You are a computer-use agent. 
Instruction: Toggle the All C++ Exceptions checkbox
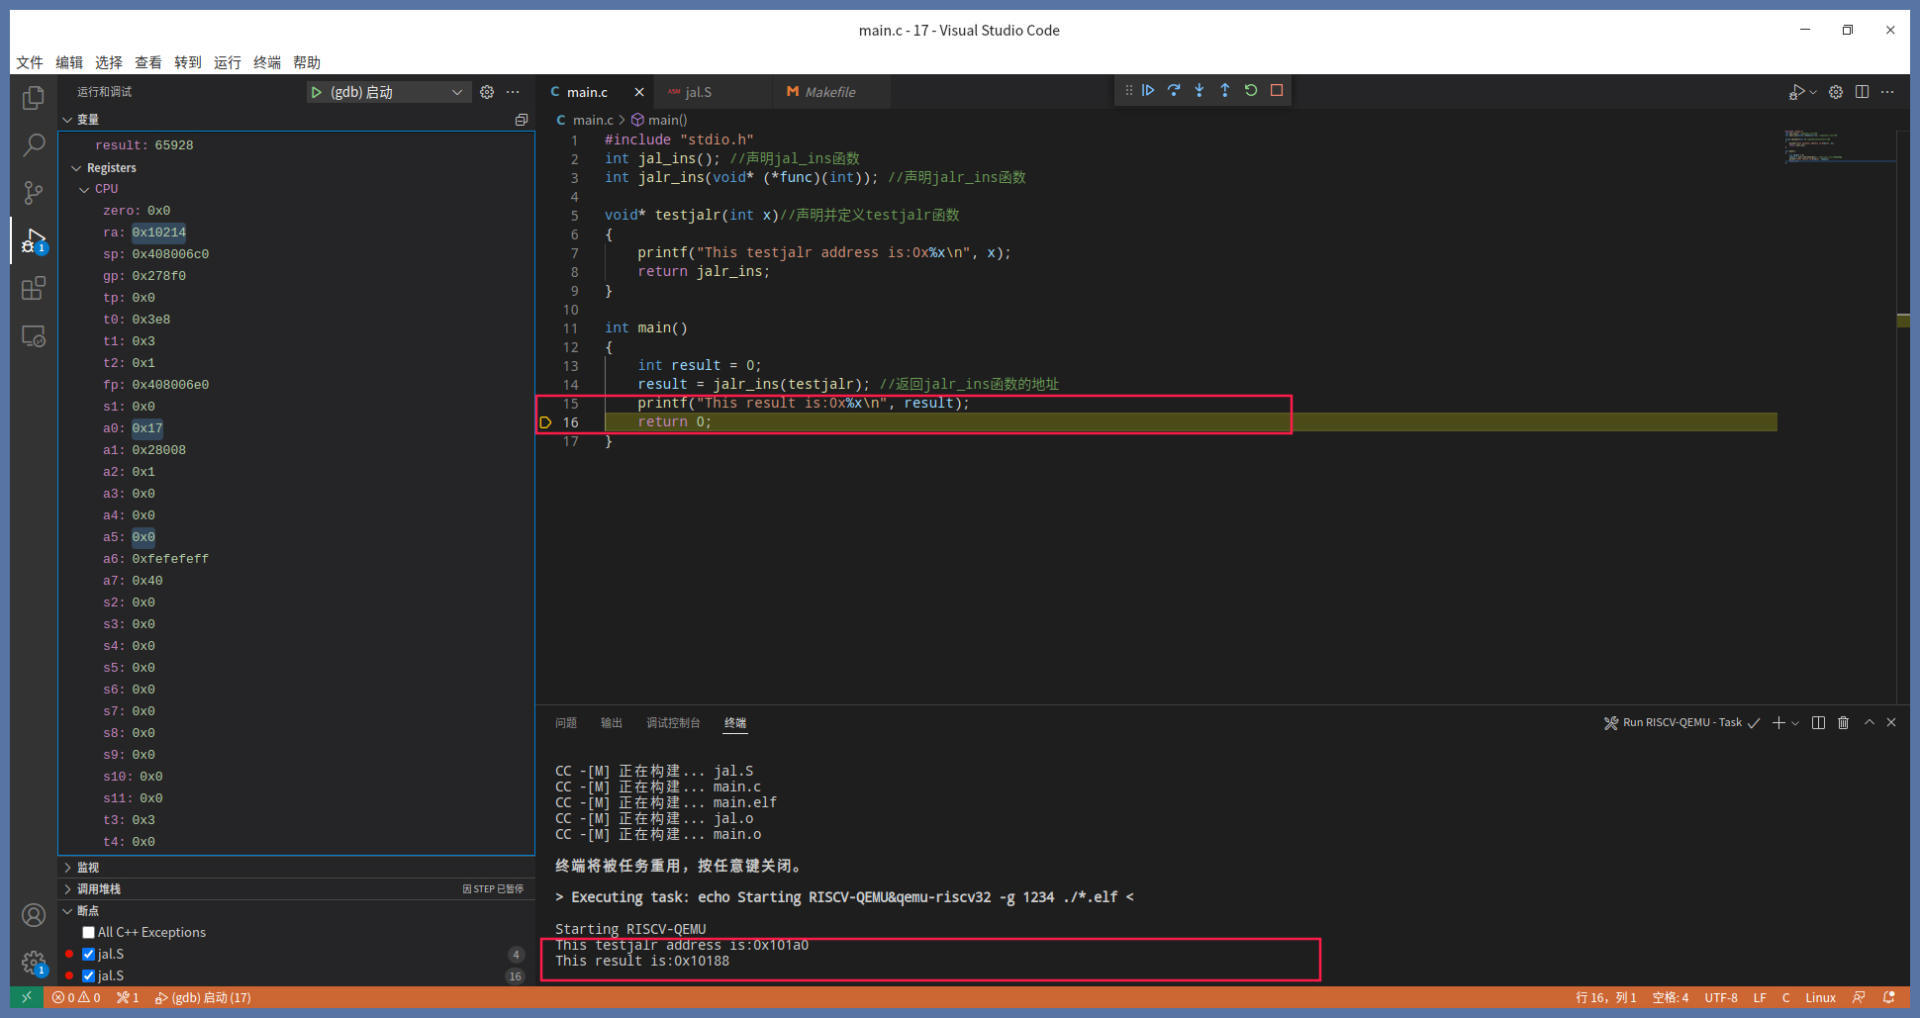pyautogui.click(x=89, y=932)
